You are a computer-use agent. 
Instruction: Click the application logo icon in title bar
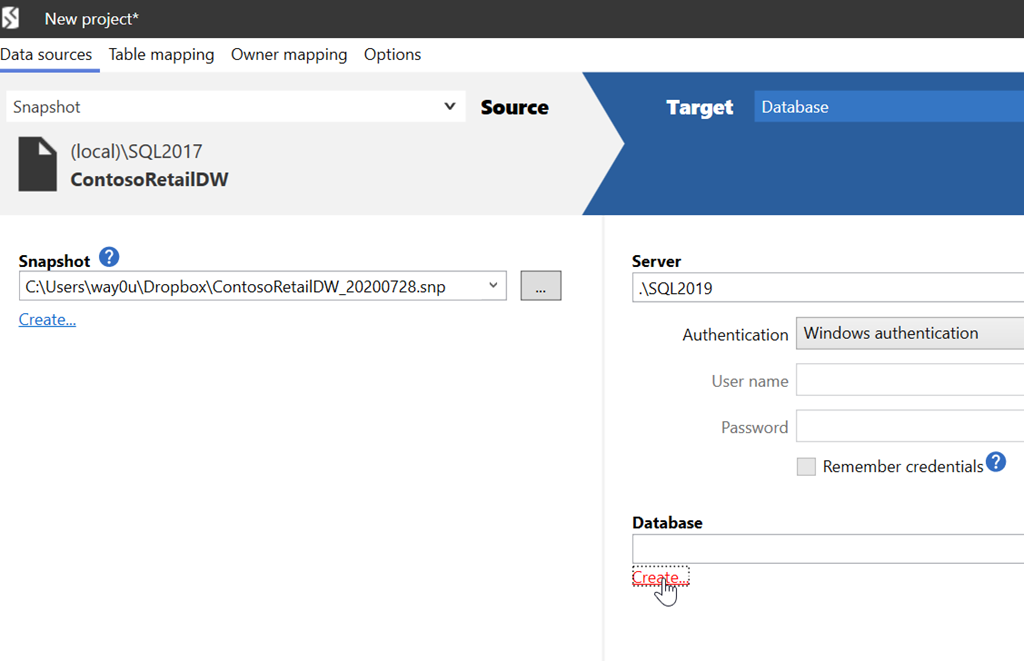click(x=13, y=18)
